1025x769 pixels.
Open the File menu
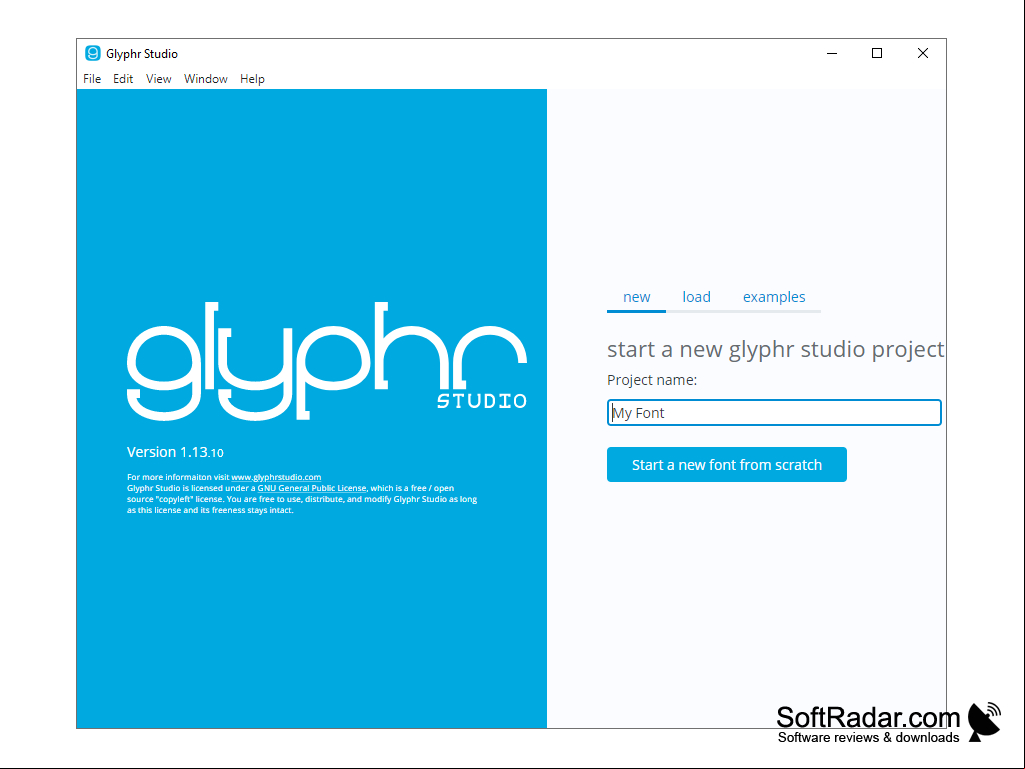[92, 78]
